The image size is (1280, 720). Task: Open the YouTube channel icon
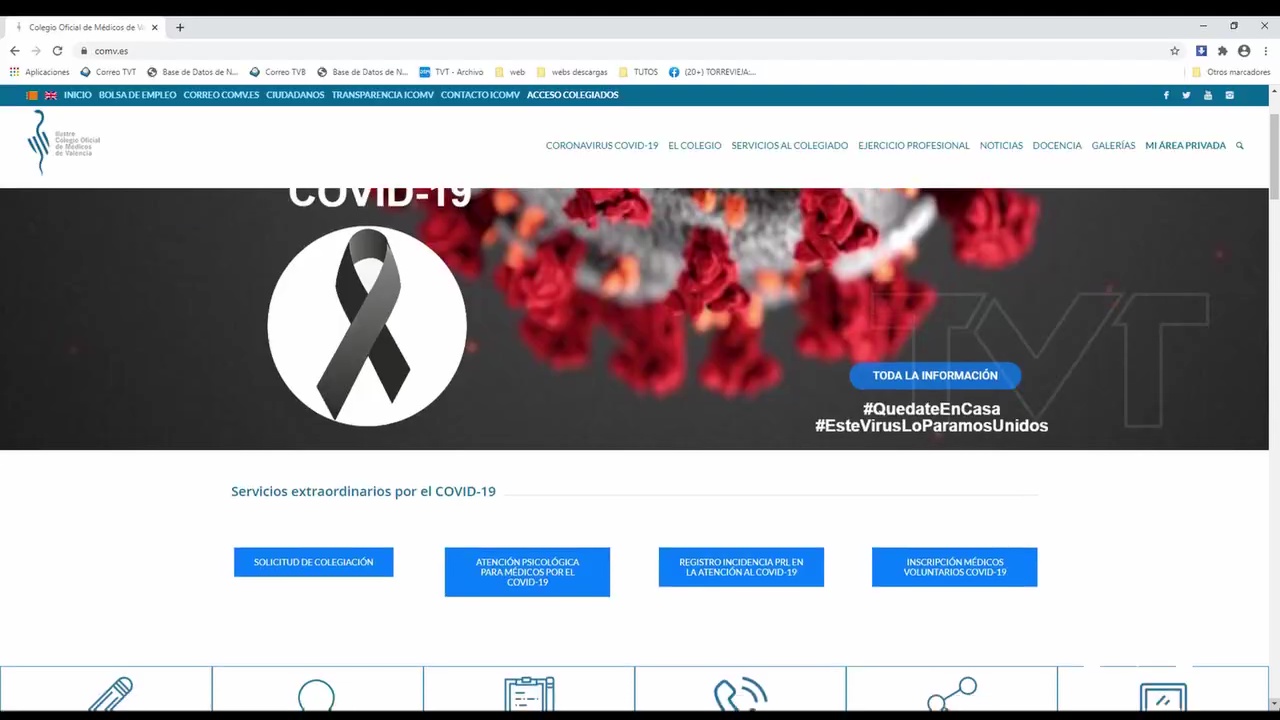tap(1208, 95)
